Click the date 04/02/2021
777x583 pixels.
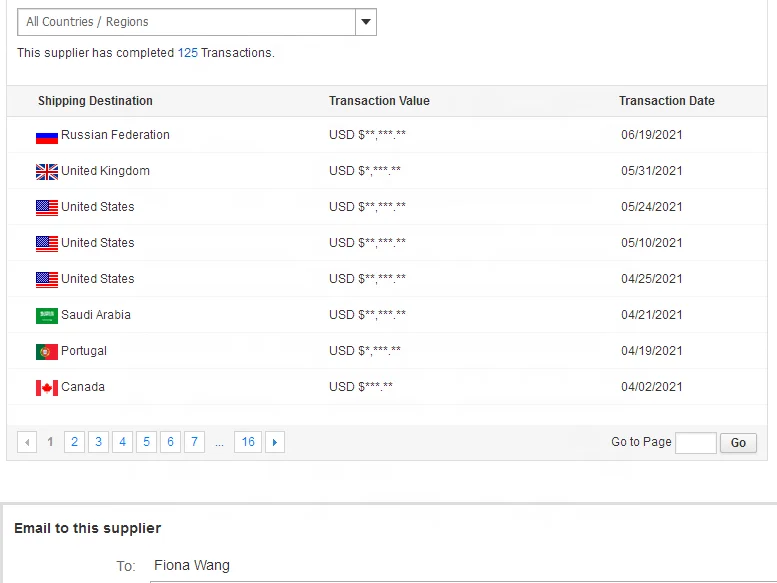652,387
